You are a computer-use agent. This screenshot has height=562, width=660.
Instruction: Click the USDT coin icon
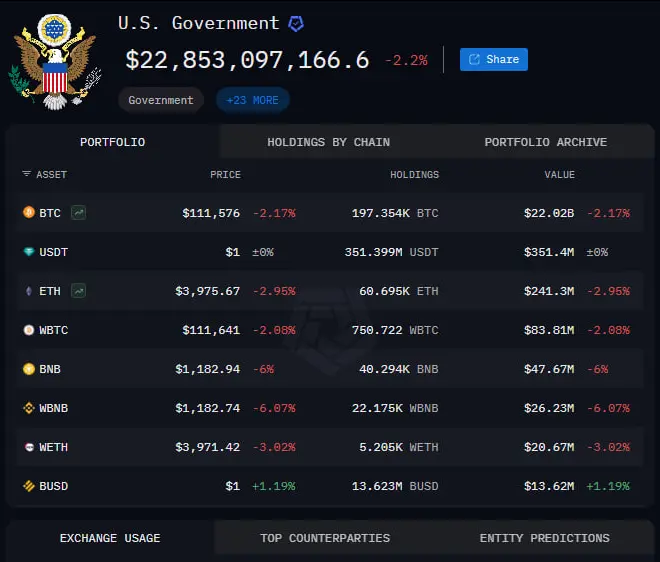[x=29, y=252]
